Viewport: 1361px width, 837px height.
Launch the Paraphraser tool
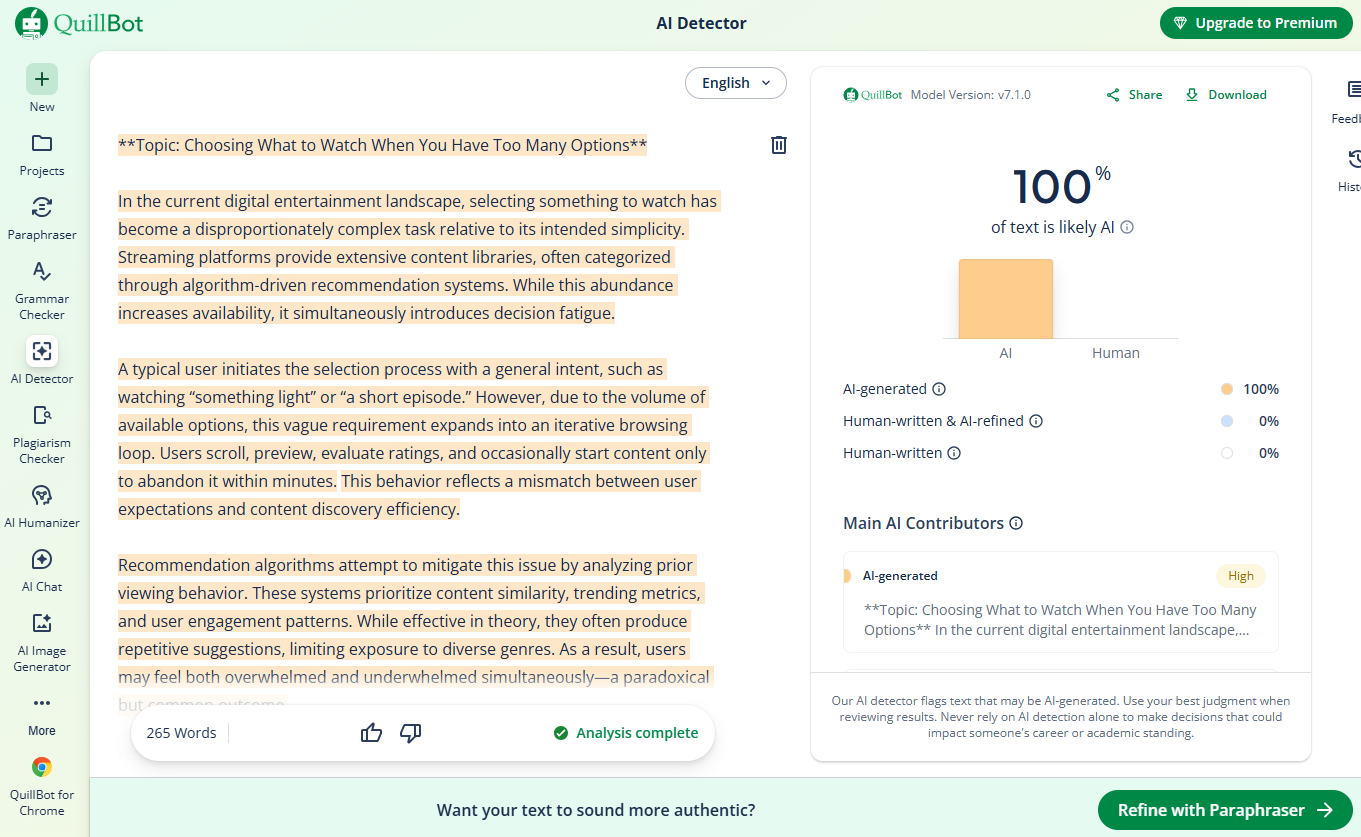(42, 217)
